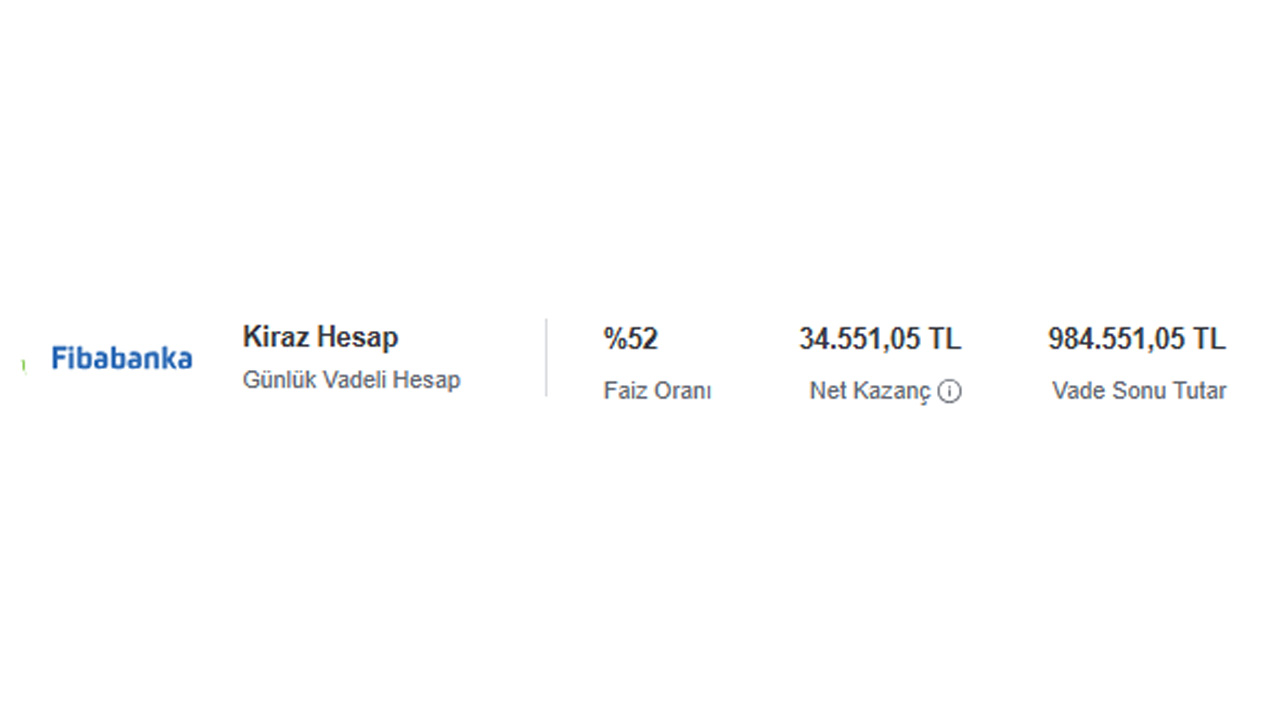Click the Günlük Vadeli Hesap subtitle
Viewport: 1280px width, 720px height.
click(351, 380)
